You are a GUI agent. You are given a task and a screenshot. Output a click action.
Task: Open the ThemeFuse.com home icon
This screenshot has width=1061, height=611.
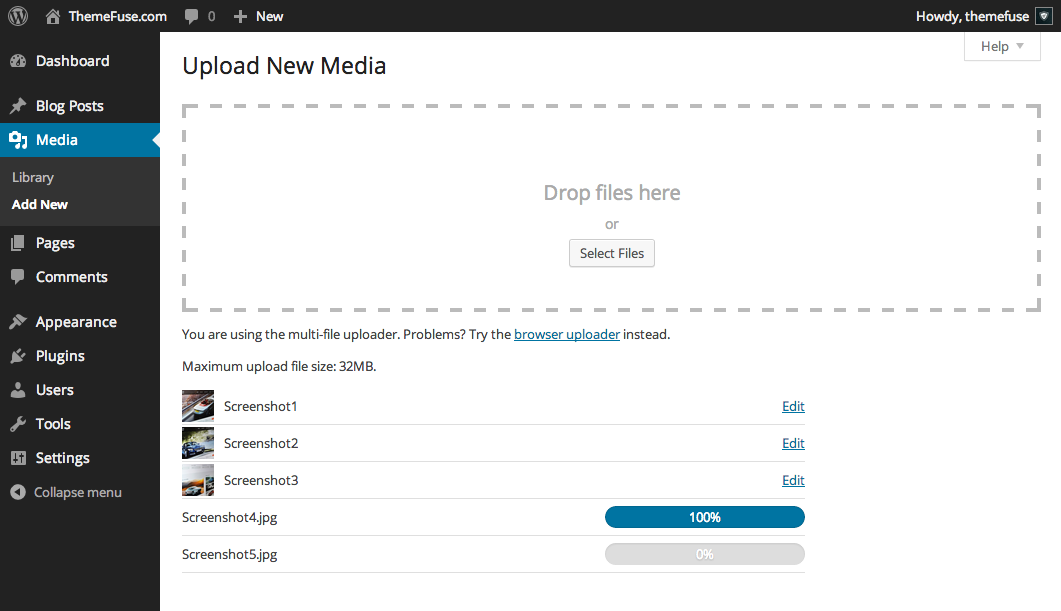tap(53, 16)
